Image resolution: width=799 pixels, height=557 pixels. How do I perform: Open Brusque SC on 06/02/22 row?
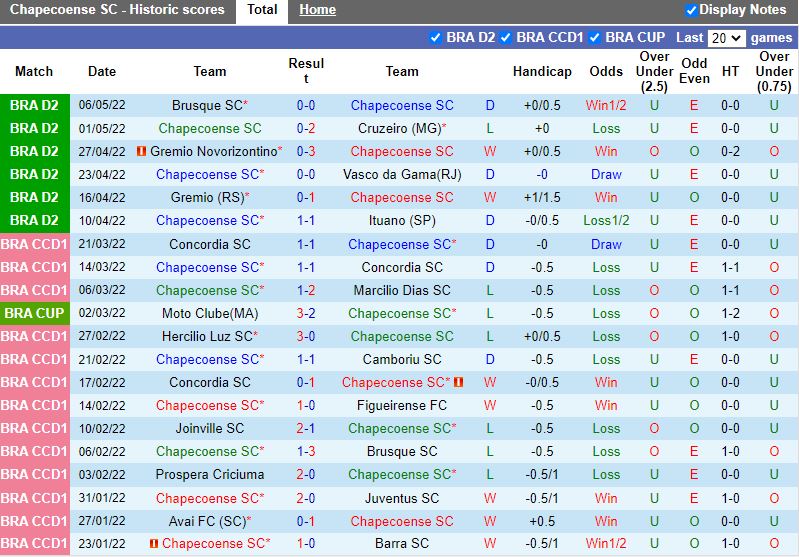tap(402, 452)
